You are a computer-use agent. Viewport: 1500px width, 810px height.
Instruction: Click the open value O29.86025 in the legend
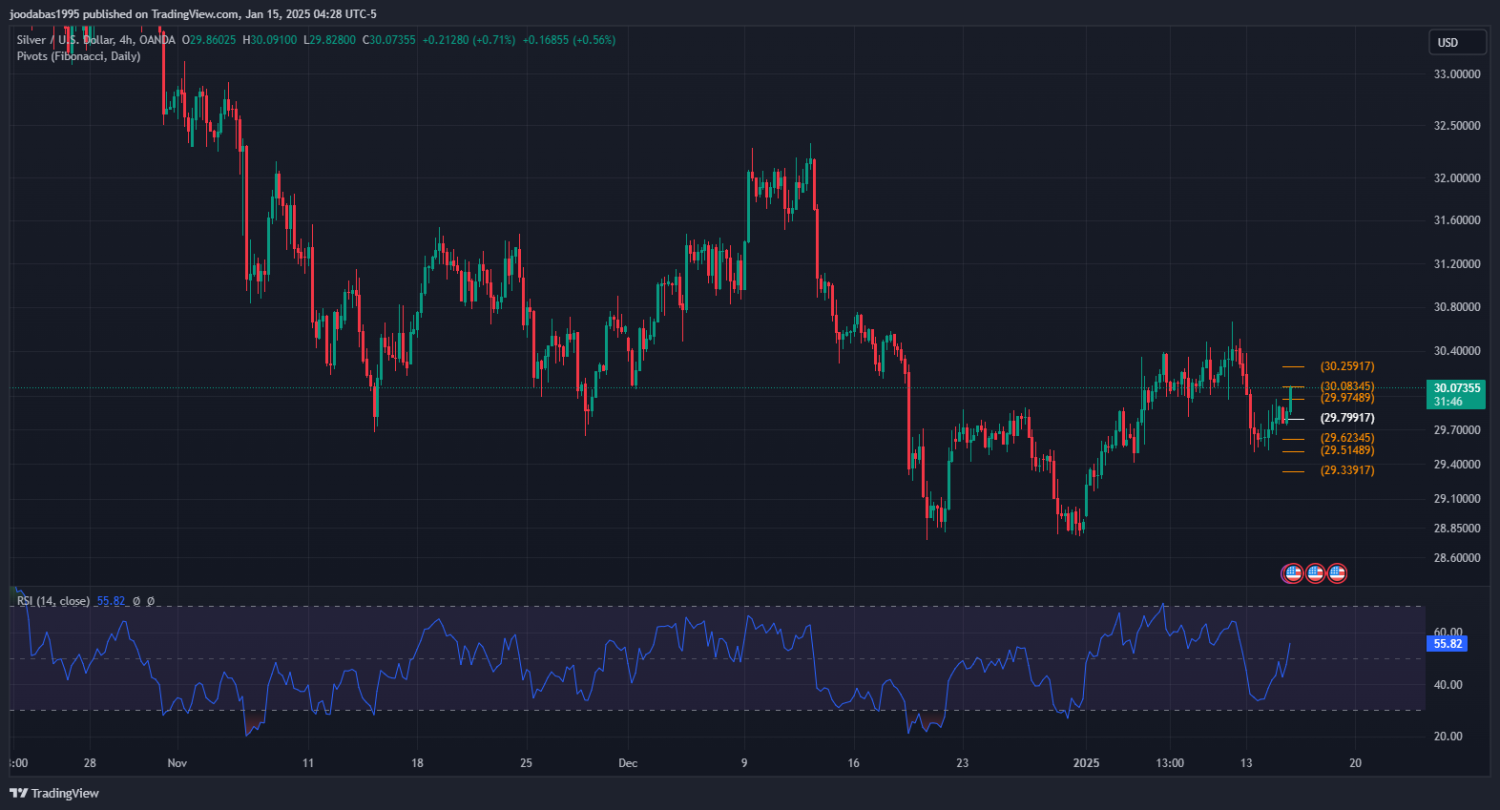(208, 40)
